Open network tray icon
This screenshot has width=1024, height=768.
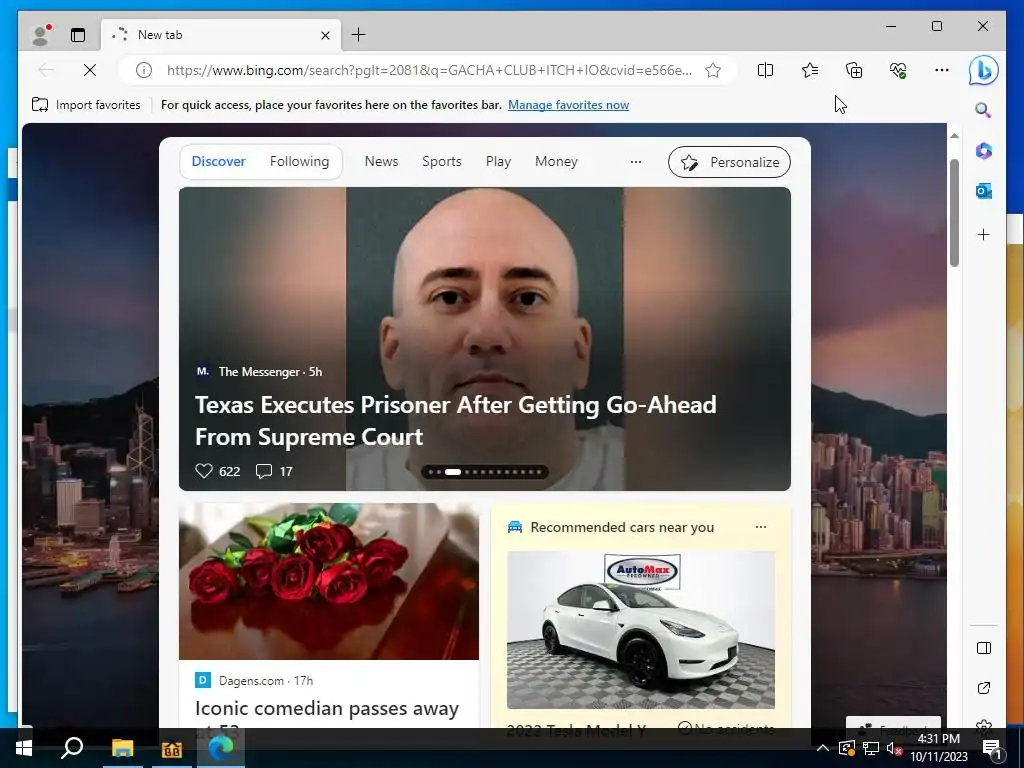871,748
